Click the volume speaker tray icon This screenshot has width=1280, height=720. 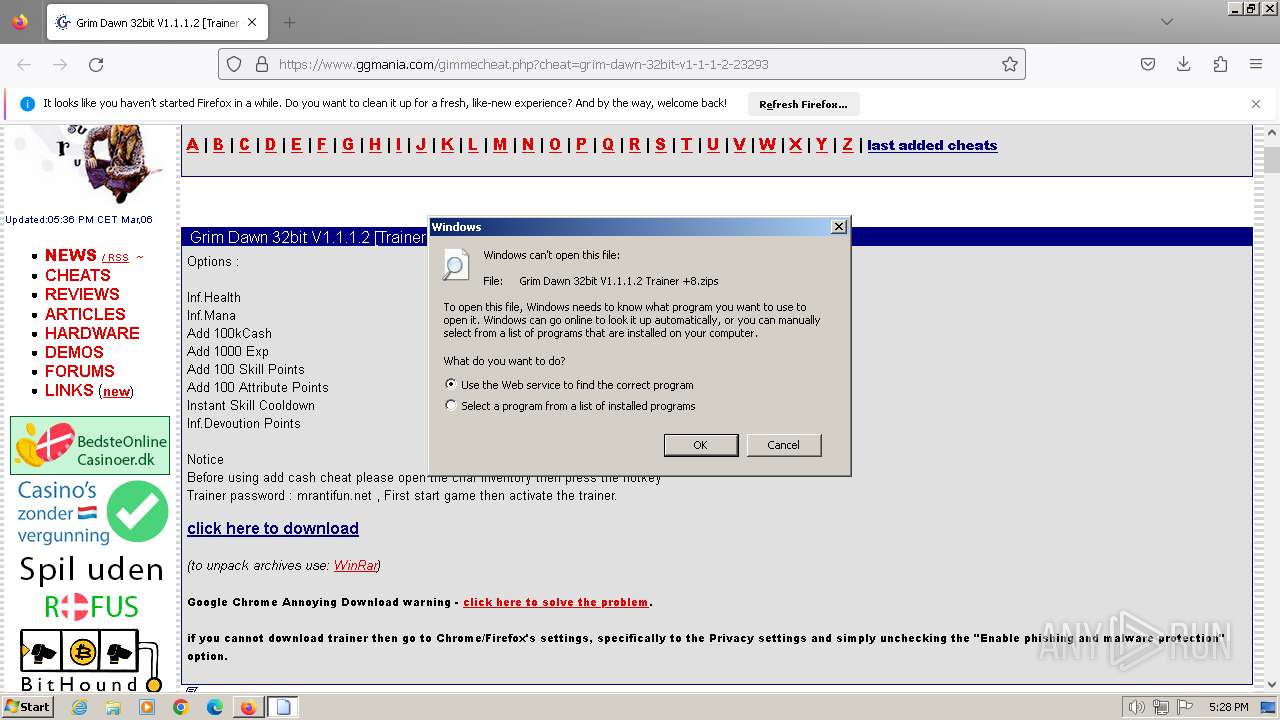pos(1136,707)
